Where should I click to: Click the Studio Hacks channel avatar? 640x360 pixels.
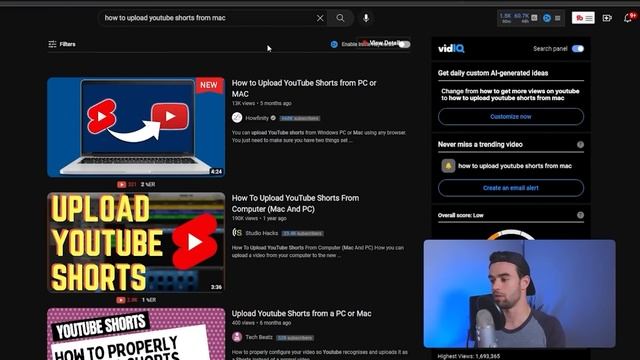[237, 233]
